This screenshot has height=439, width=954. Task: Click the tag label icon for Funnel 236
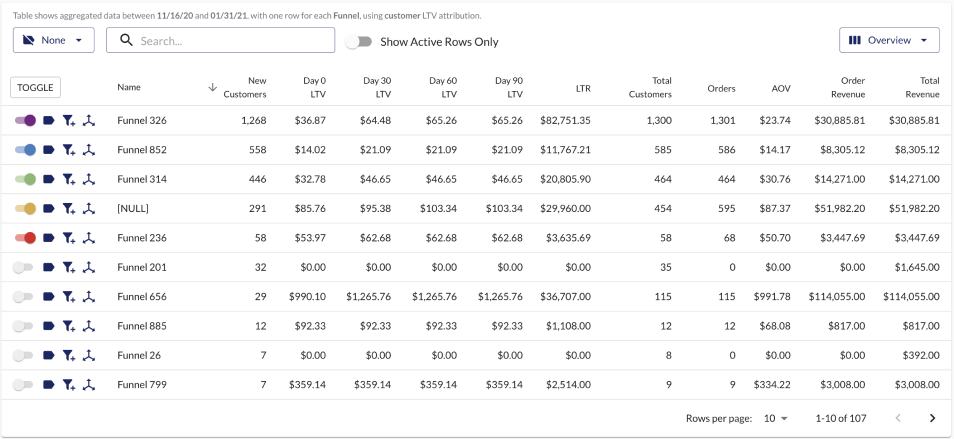point(48,238)
